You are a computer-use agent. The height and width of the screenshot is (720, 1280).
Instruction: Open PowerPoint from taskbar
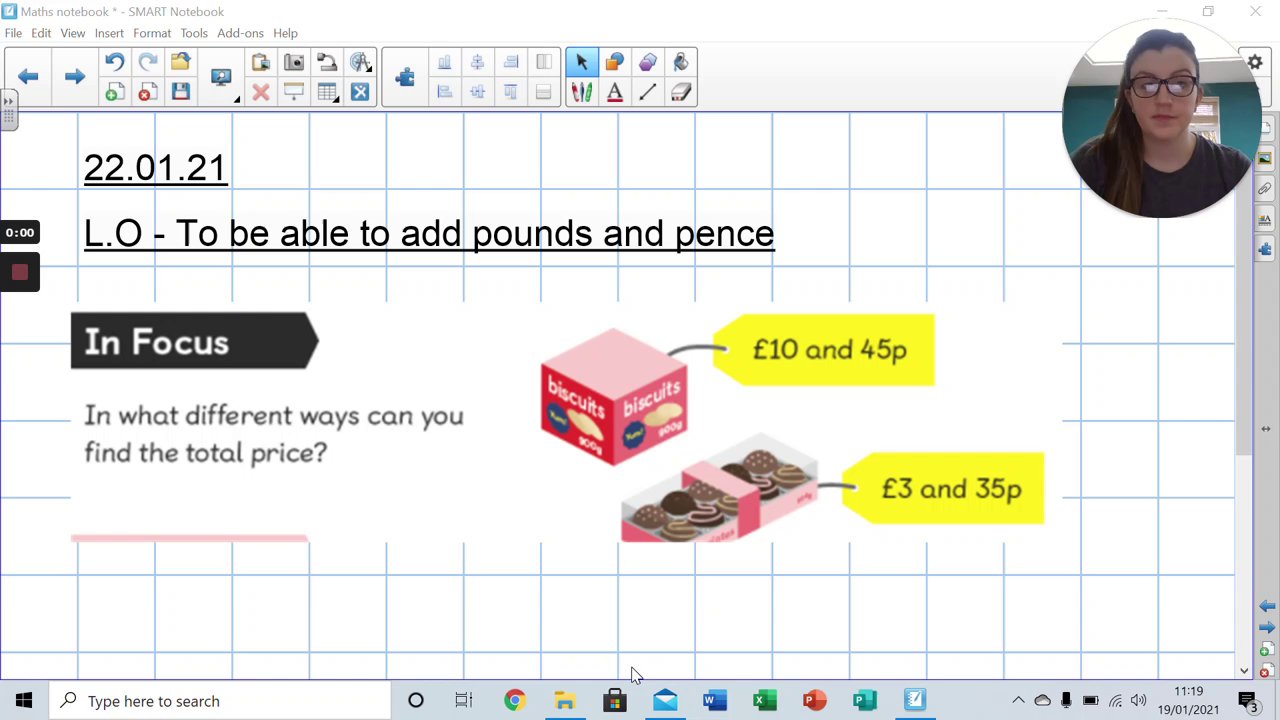point(814,701)
